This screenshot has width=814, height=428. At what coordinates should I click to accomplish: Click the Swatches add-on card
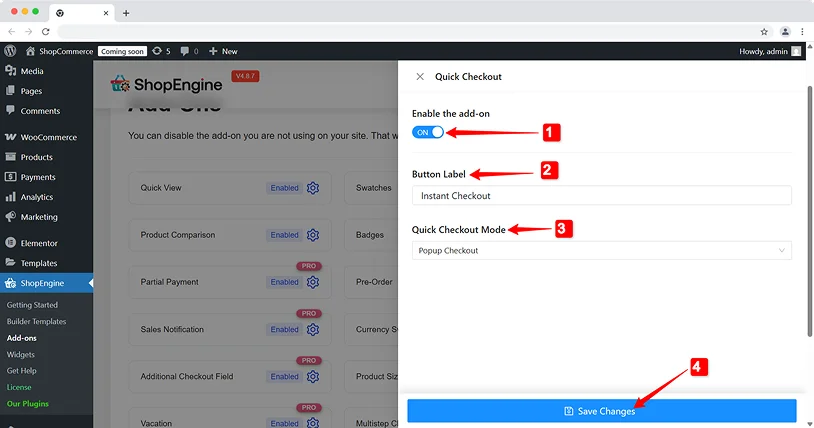point(371,188)
